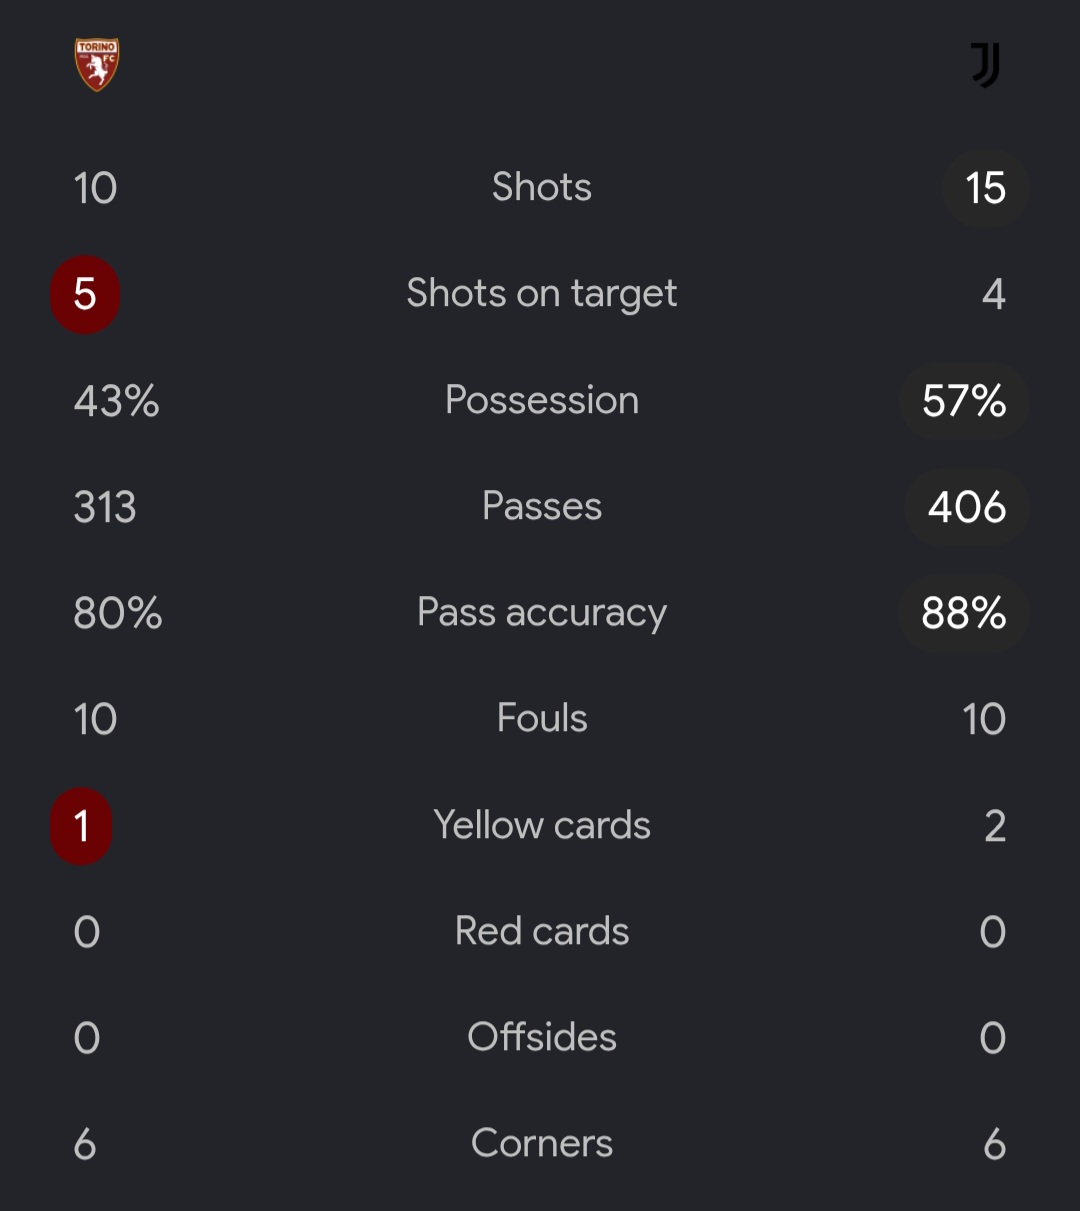The width and height of the screenshot is (1080, 1211).
Task: Click Juventus' 88% pass accuracy badge
Action: pos(964,613)
